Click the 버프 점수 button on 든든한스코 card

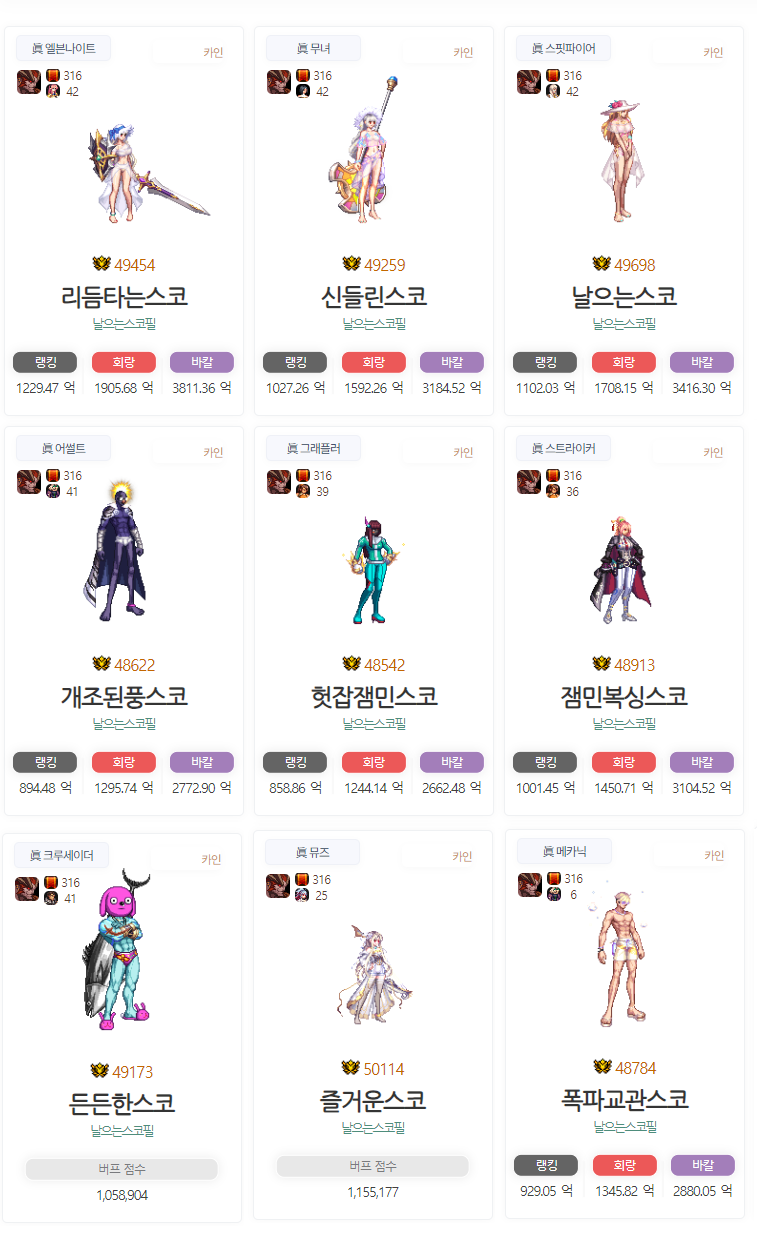(x=122, y=1169)
